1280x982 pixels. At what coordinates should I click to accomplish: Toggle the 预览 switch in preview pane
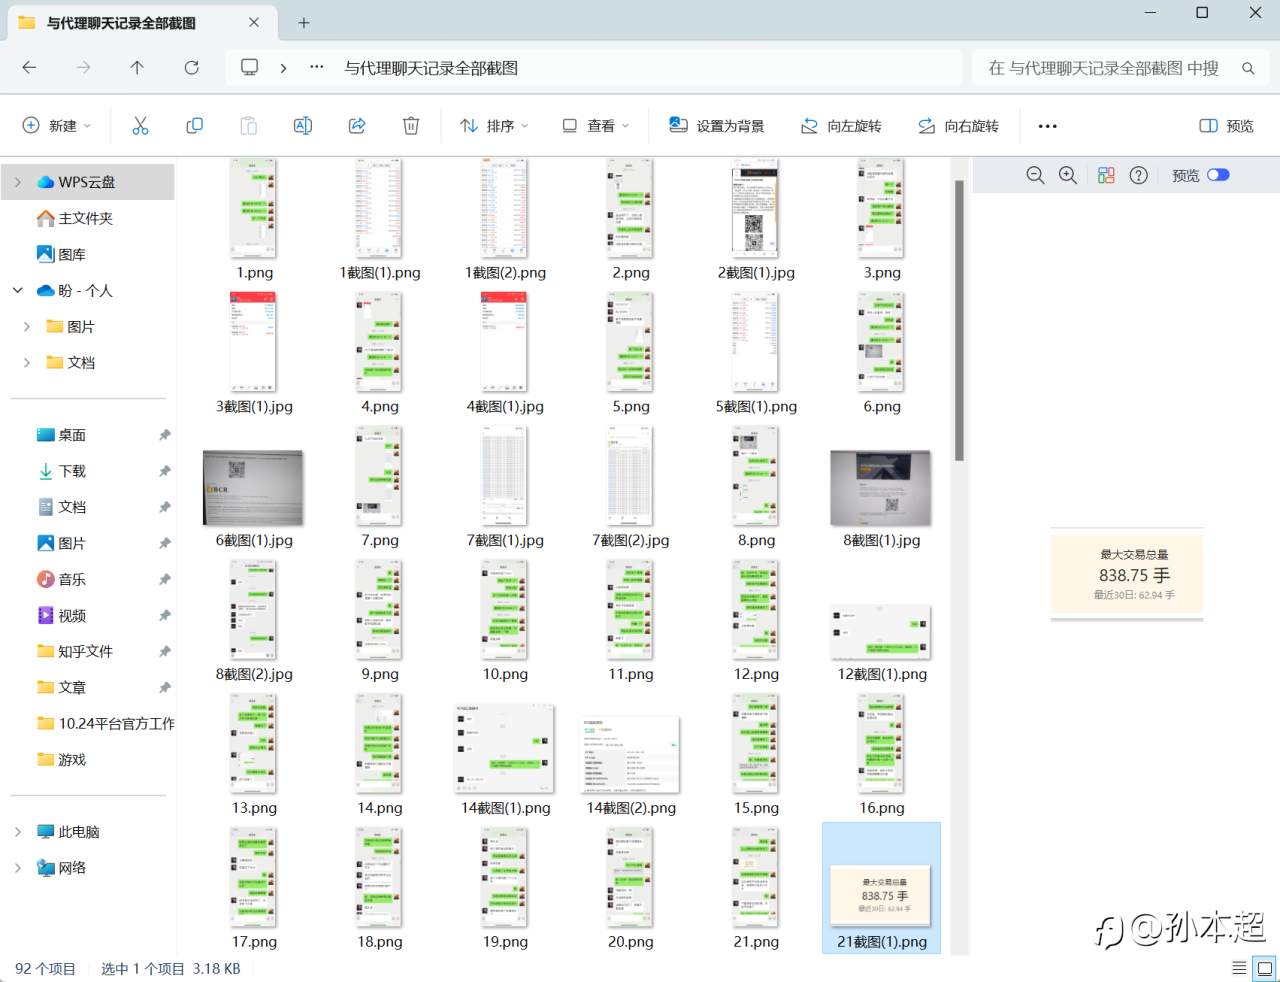[1218, 175]
